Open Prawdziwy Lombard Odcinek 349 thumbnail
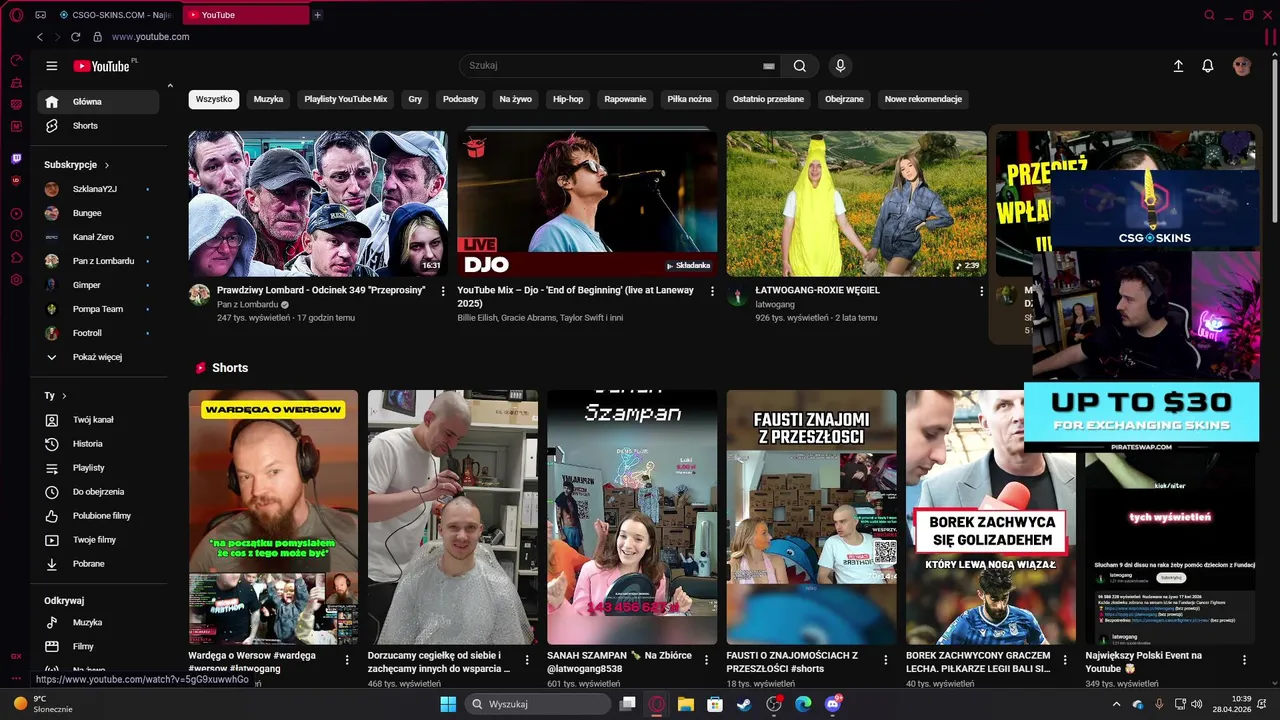The width and height of the screenshot is (1280, 720). point(318,204)
